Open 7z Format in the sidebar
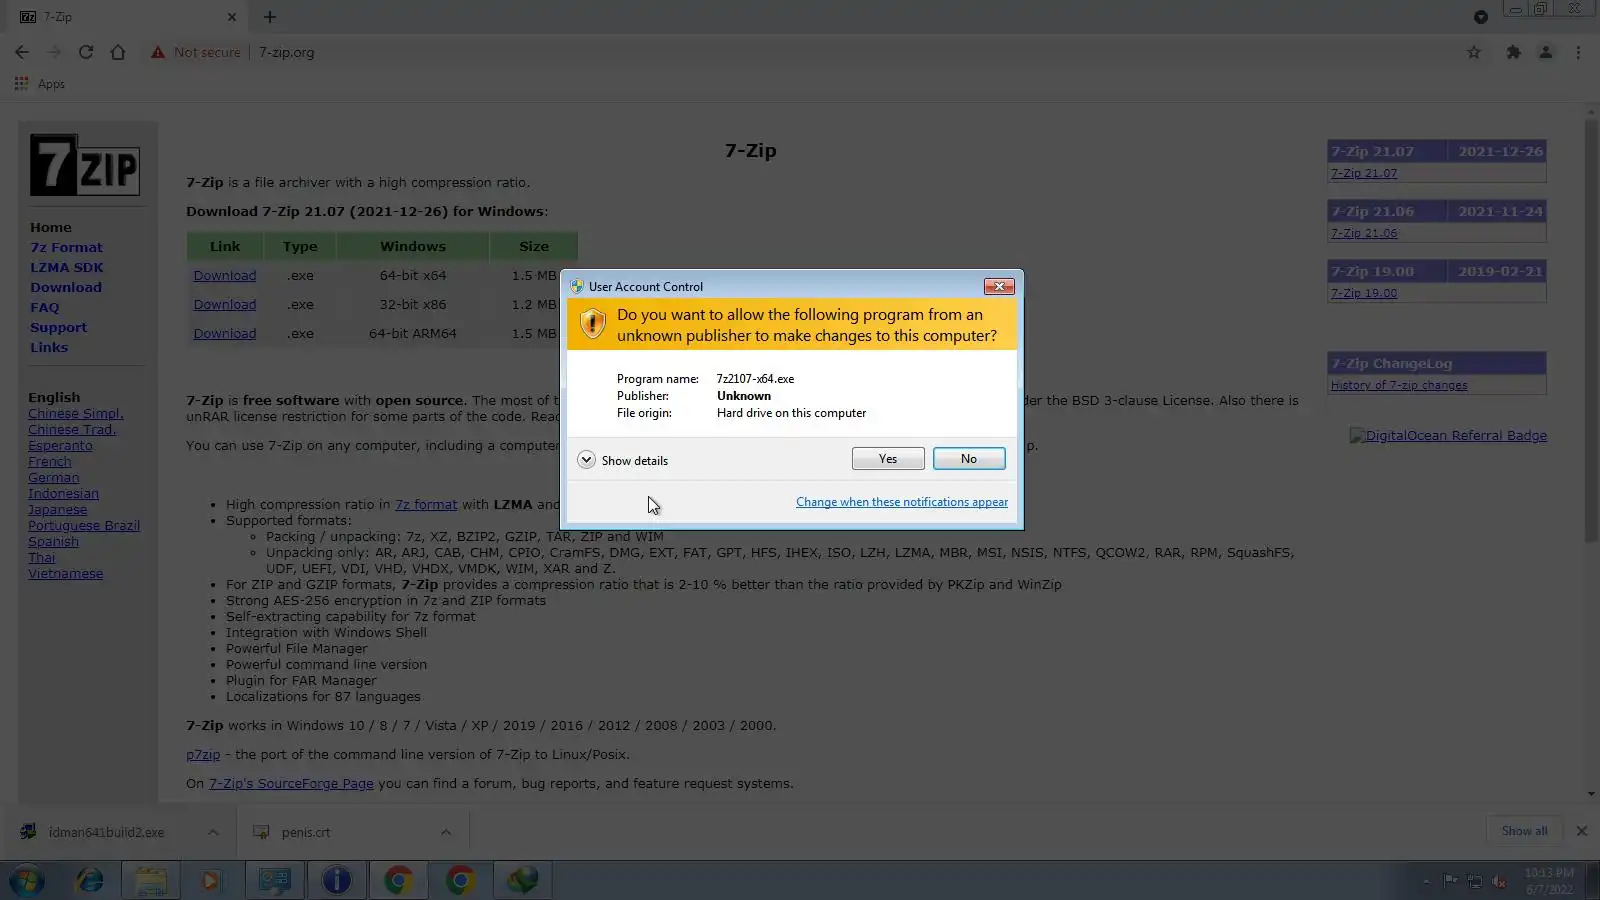The height and width of the screenshot is (900, 1600). 66,248
